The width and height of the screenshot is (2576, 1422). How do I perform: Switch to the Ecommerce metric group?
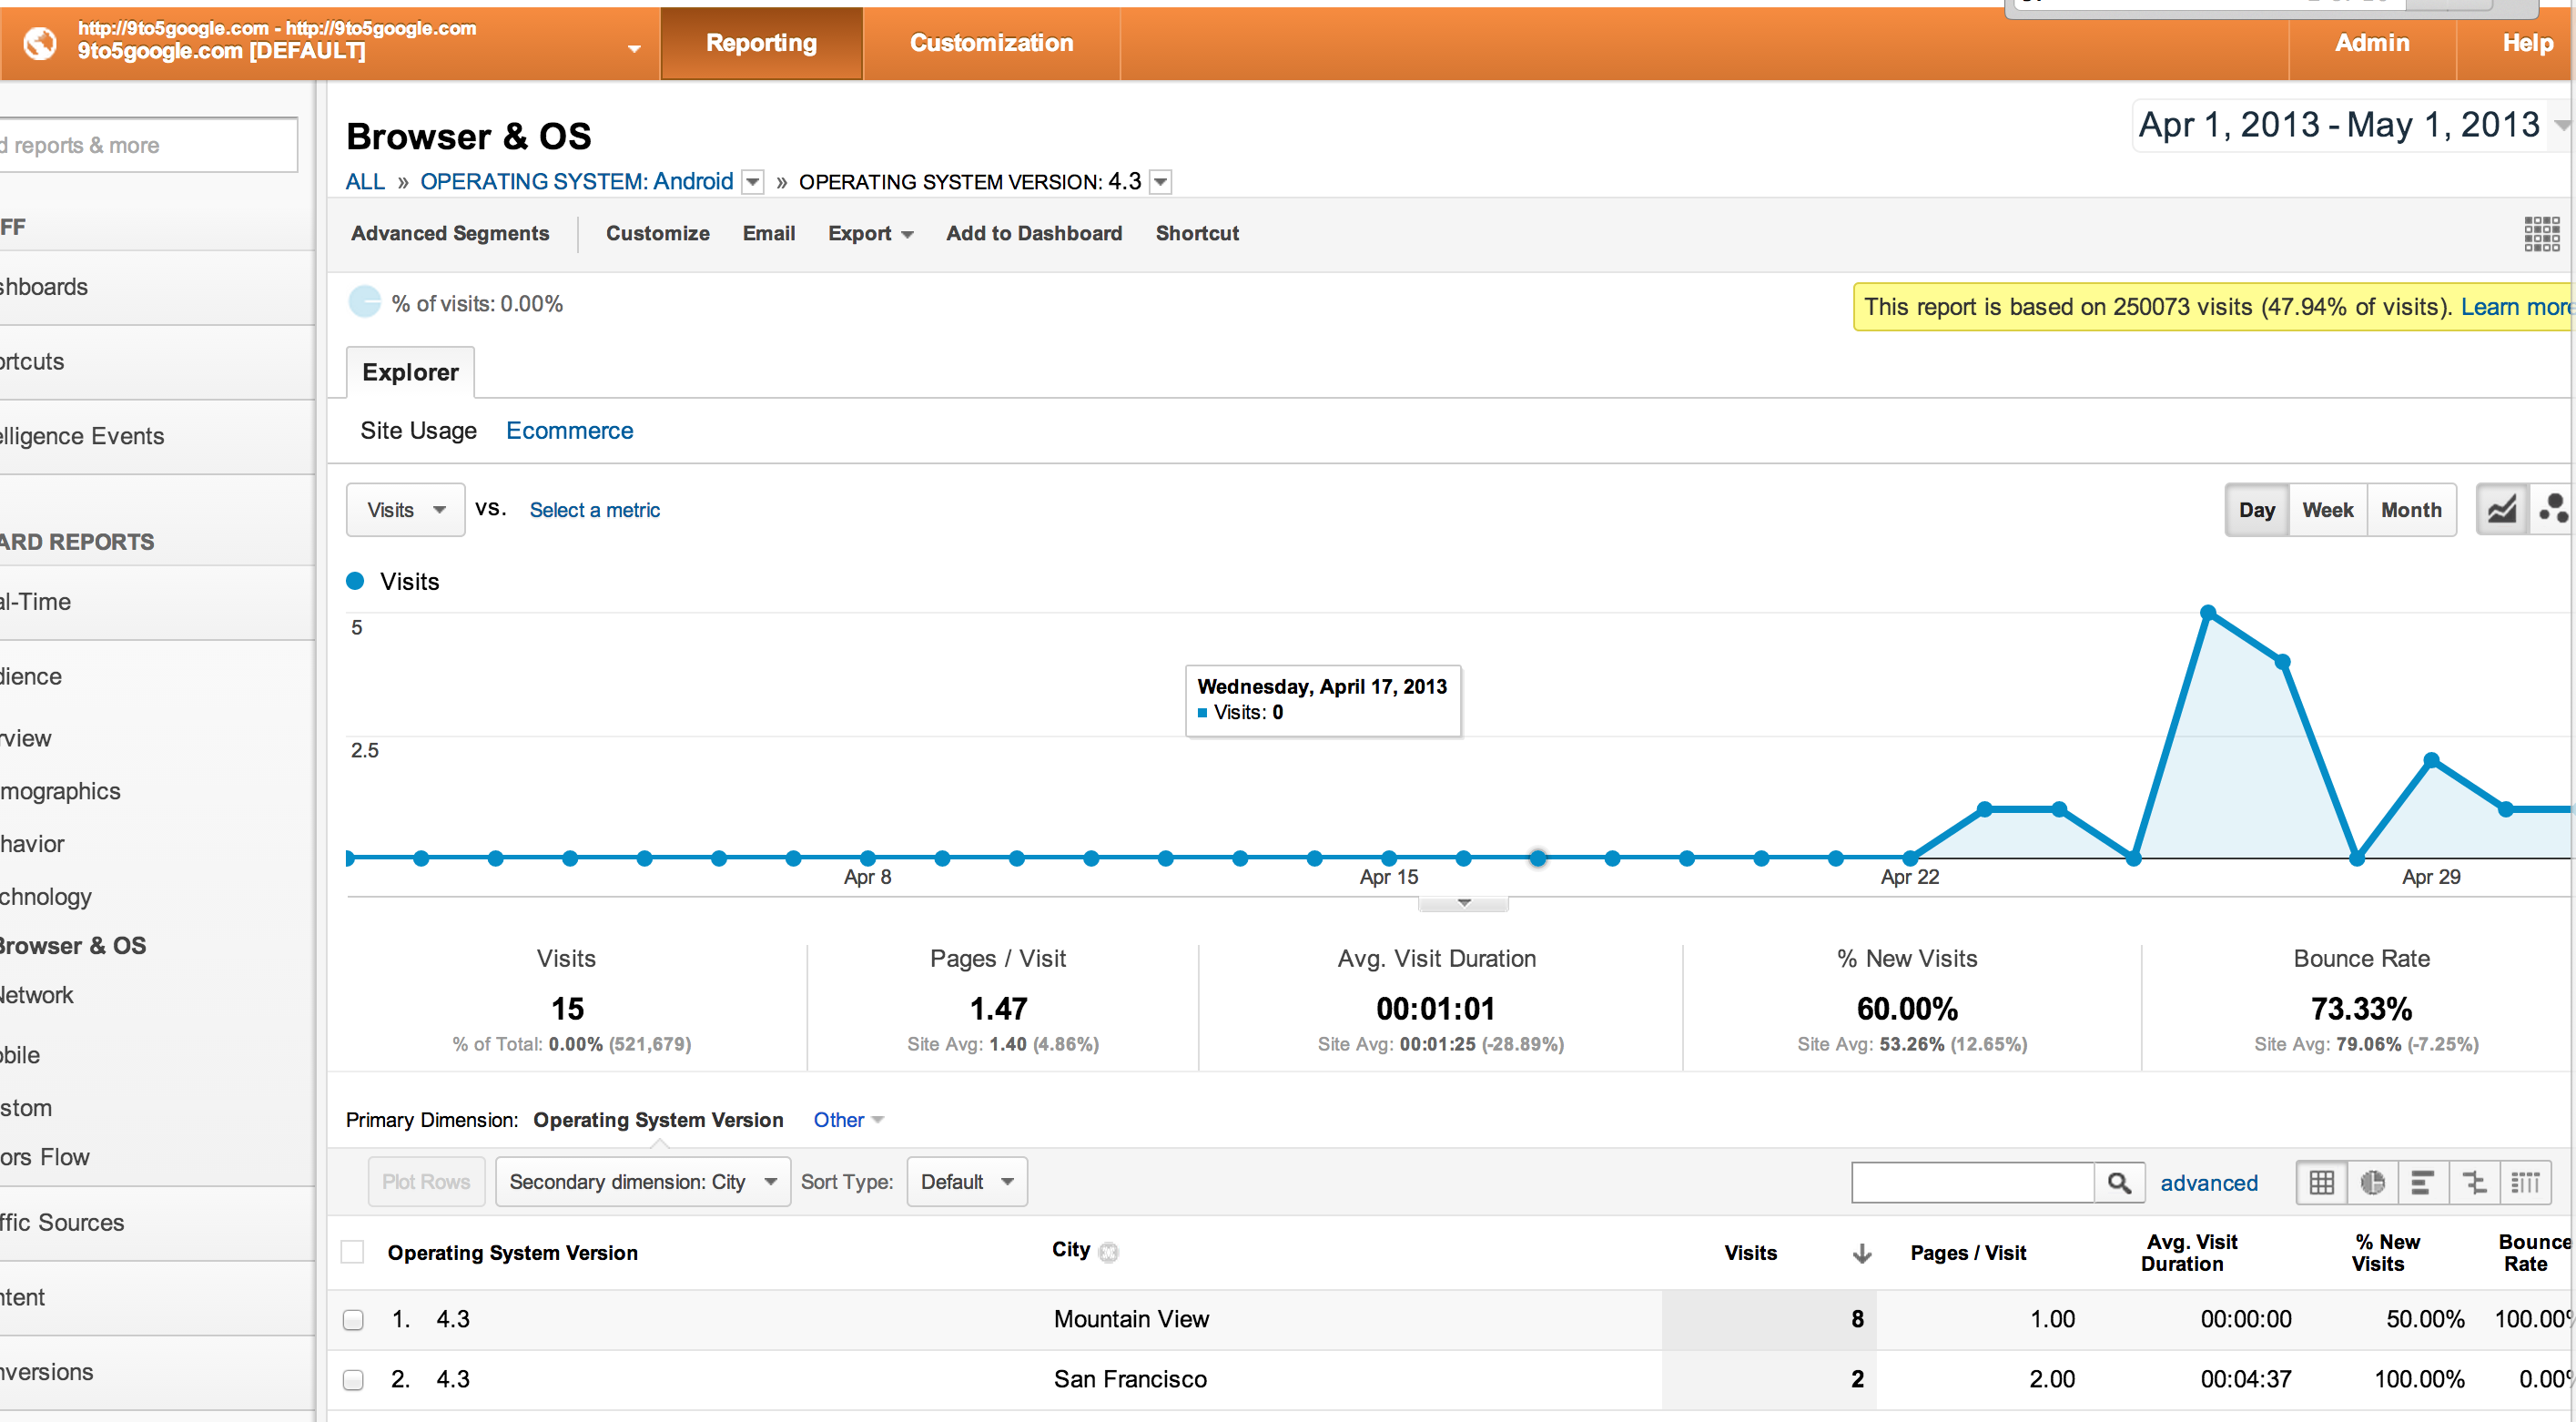pyautogui.click(x=569, y=430)
